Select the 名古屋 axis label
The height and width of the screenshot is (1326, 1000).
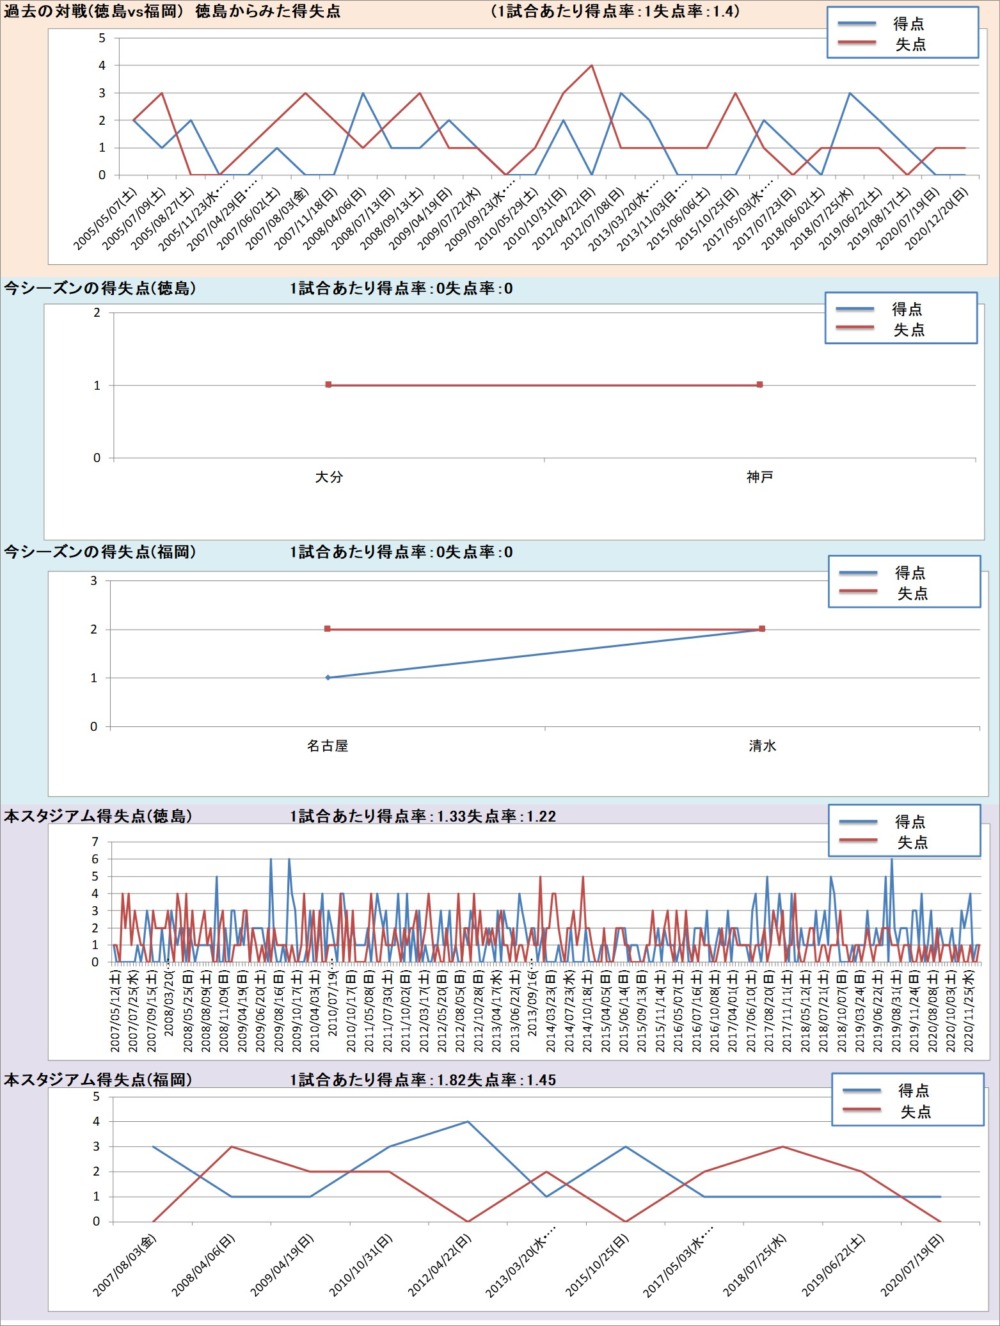327,746
